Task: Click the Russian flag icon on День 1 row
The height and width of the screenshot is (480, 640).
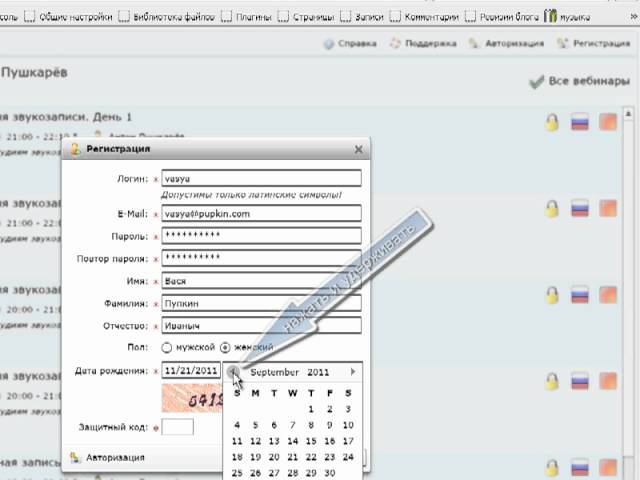Action: point(580,122)
